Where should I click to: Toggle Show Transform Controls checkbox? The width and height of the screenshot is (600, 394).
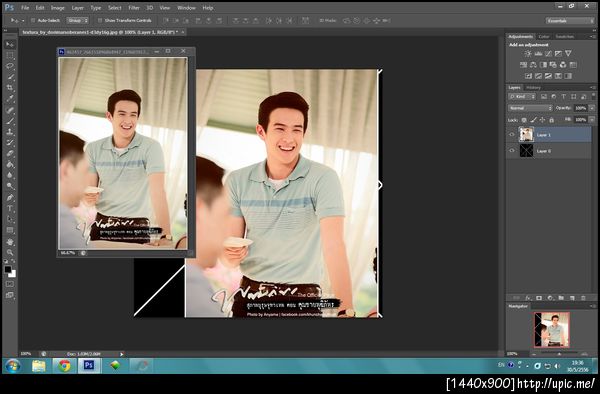(100, 20)
